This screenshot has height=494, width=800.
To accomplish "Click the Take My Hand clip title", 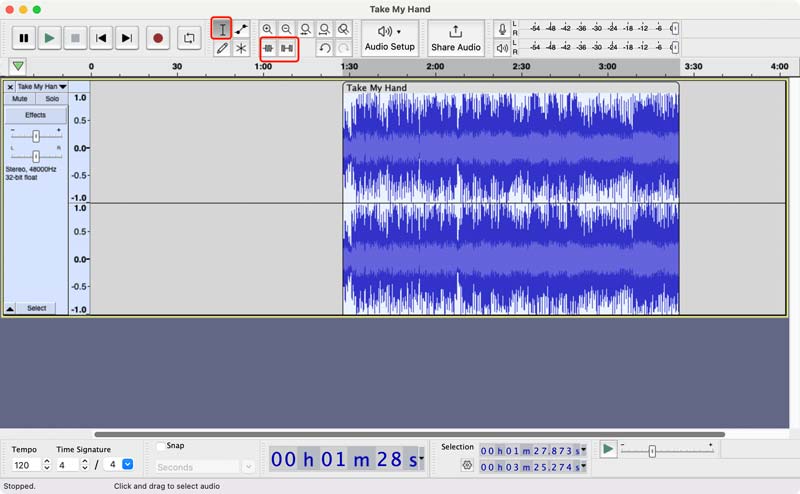I will [377, 88].
